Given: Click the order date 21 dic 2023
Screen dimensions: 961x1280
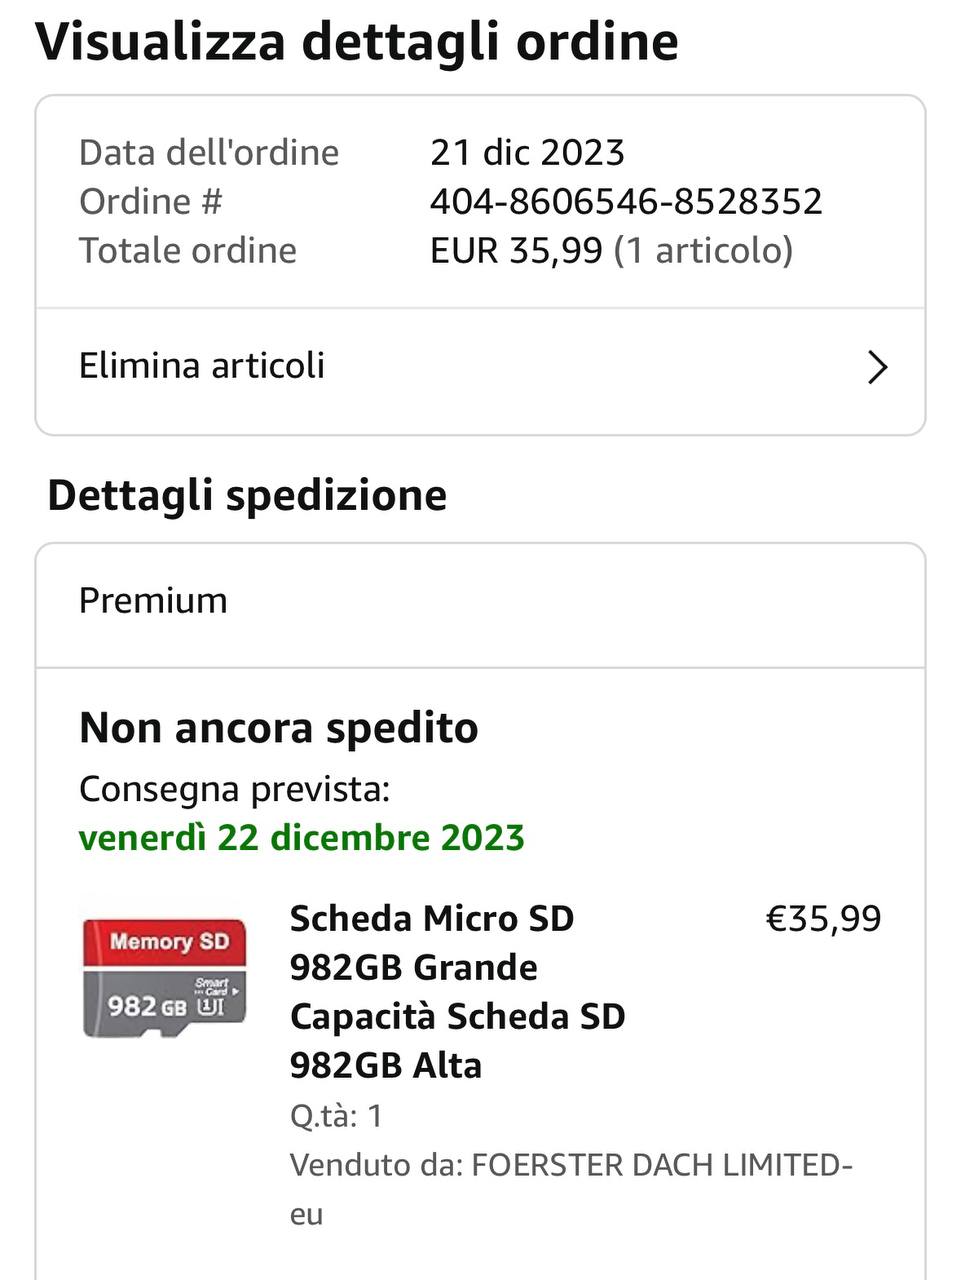Looking at the screenshot, I should tap(527, 153).
